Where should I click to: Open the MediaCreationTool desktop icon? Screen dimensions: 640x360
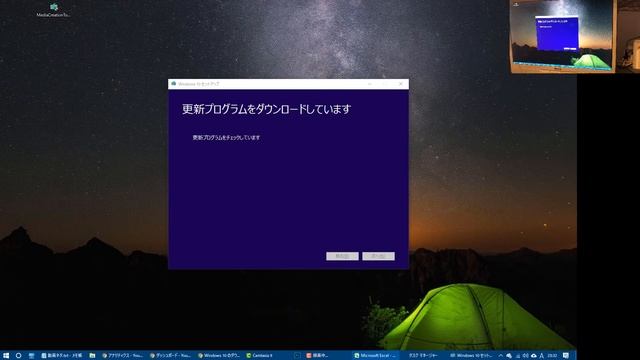coord(53,10)
